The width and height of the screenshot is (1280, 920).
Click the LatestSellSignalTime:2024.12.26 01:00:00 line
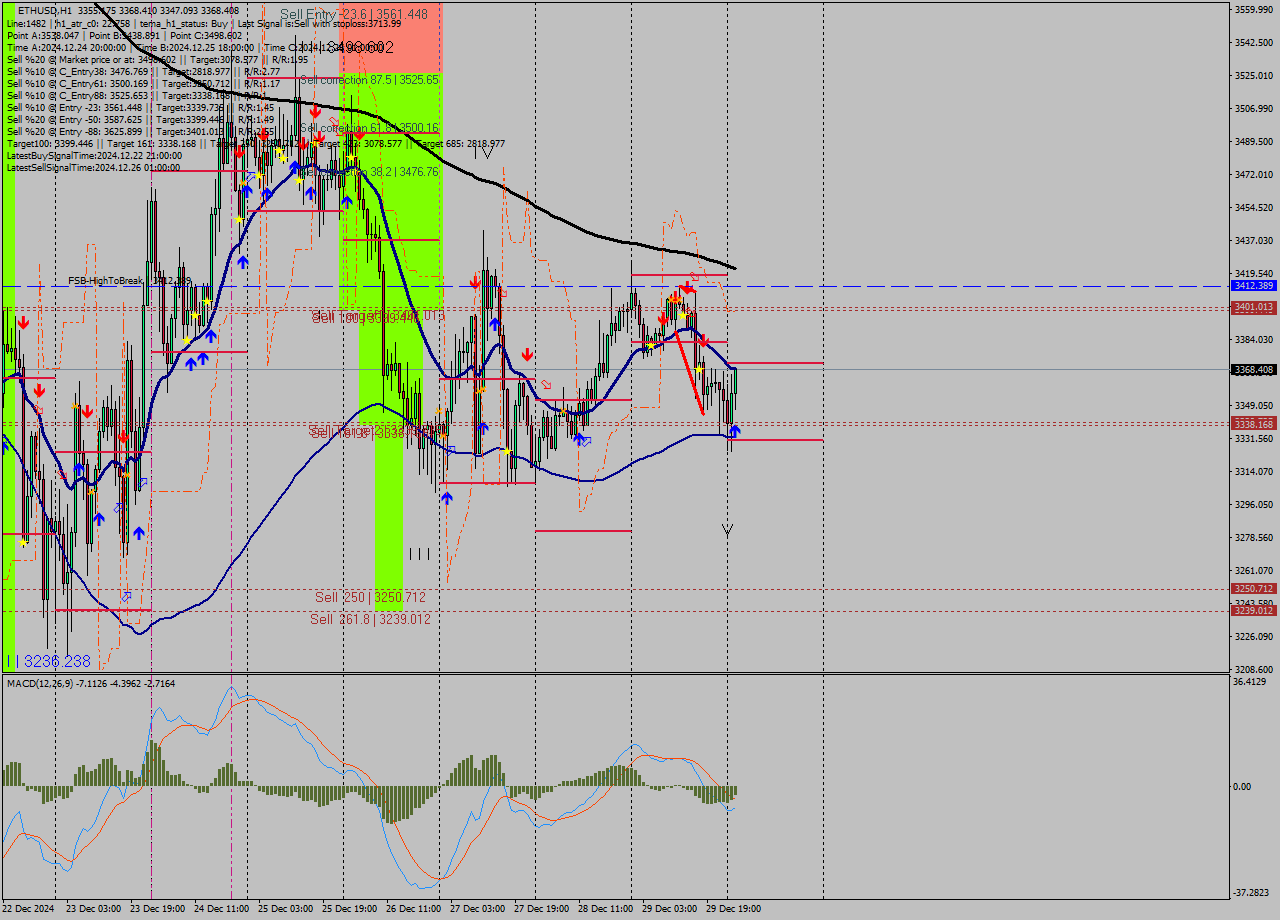pos(94,168)
